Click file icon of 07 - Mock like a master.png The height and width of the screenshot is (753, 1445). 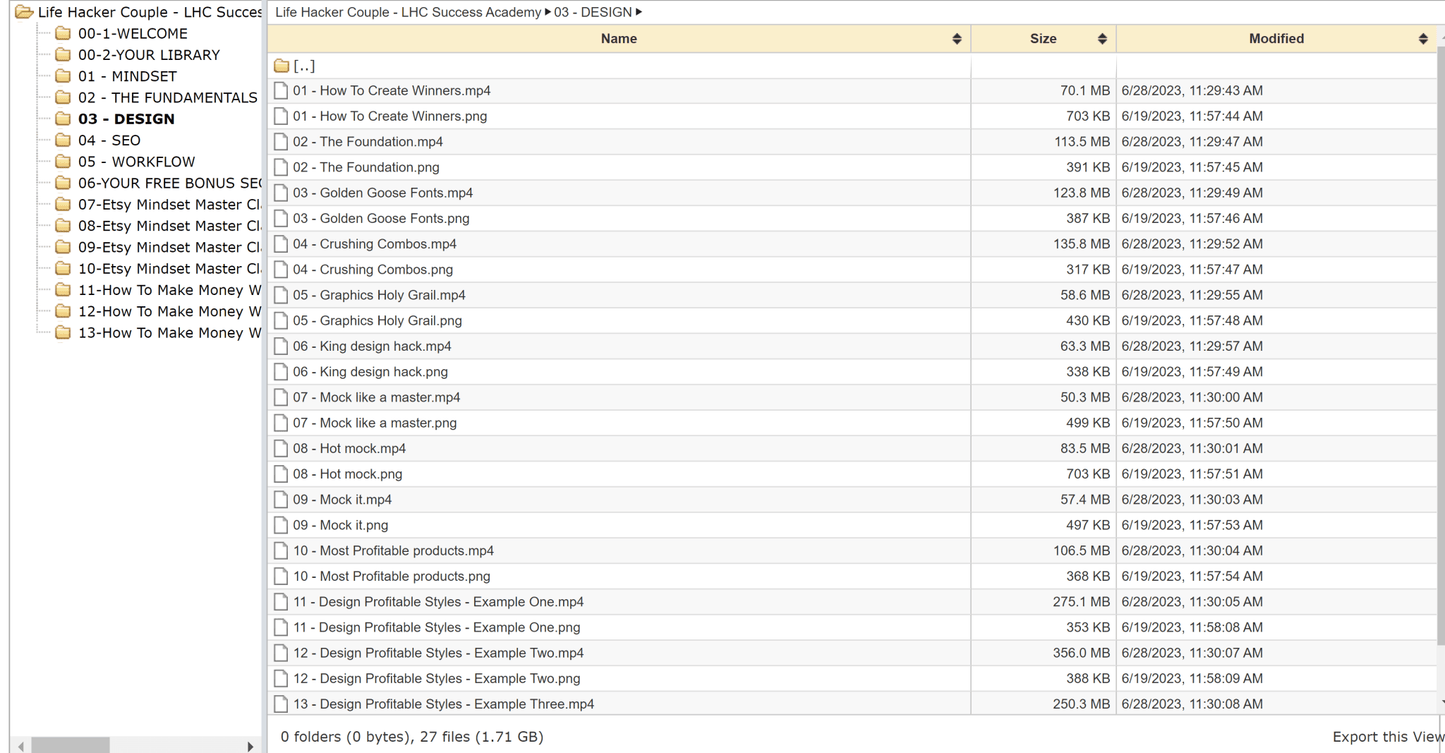coord(281,423)
